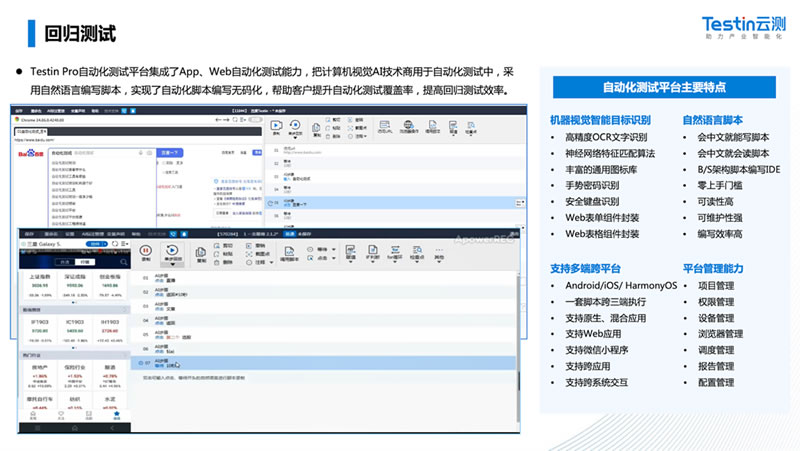Image resolution: width=800 pixels, height=451 pixels.
Task: Select highlighted step 07 in lower window
Action: 323,363
